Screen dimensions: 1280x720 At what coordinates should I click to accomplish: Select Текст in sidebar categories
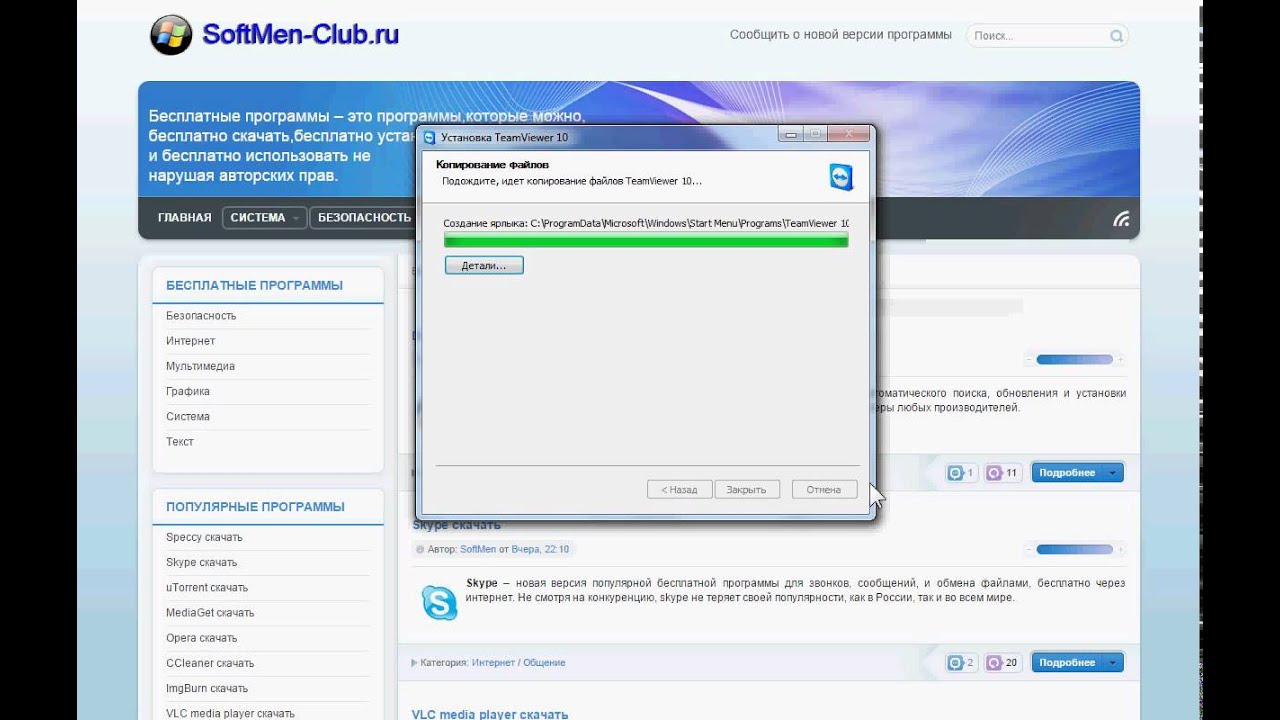[180, 441]
